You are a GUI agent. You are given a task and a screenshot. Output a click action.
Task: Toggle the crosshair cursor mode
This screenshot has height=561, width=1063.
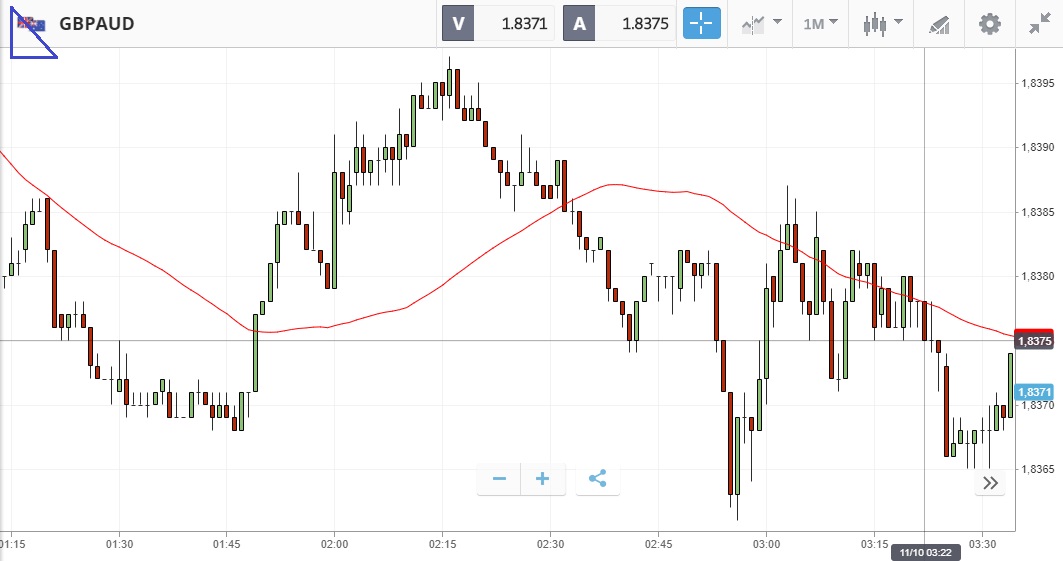pos(702,23)
